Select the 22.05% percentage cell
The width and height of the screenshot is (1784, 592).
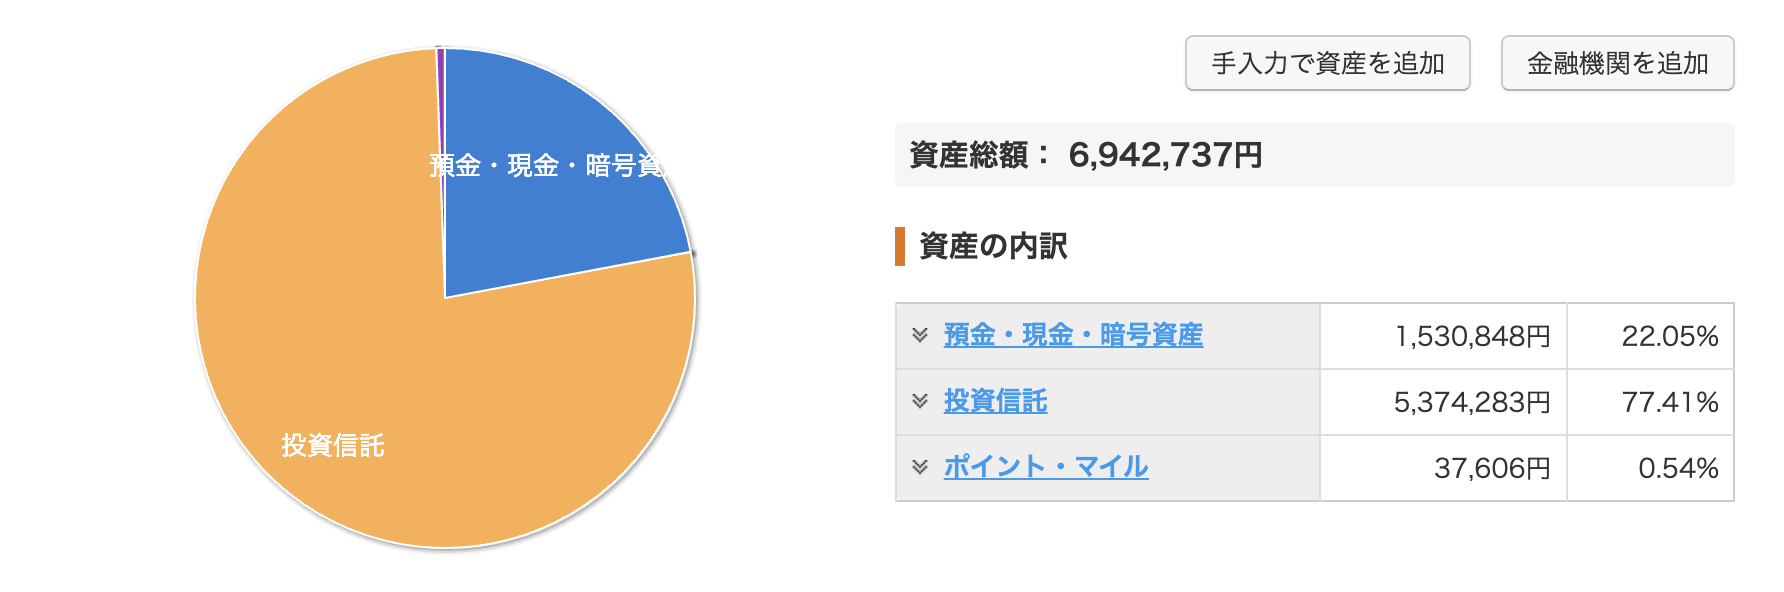1669,336
